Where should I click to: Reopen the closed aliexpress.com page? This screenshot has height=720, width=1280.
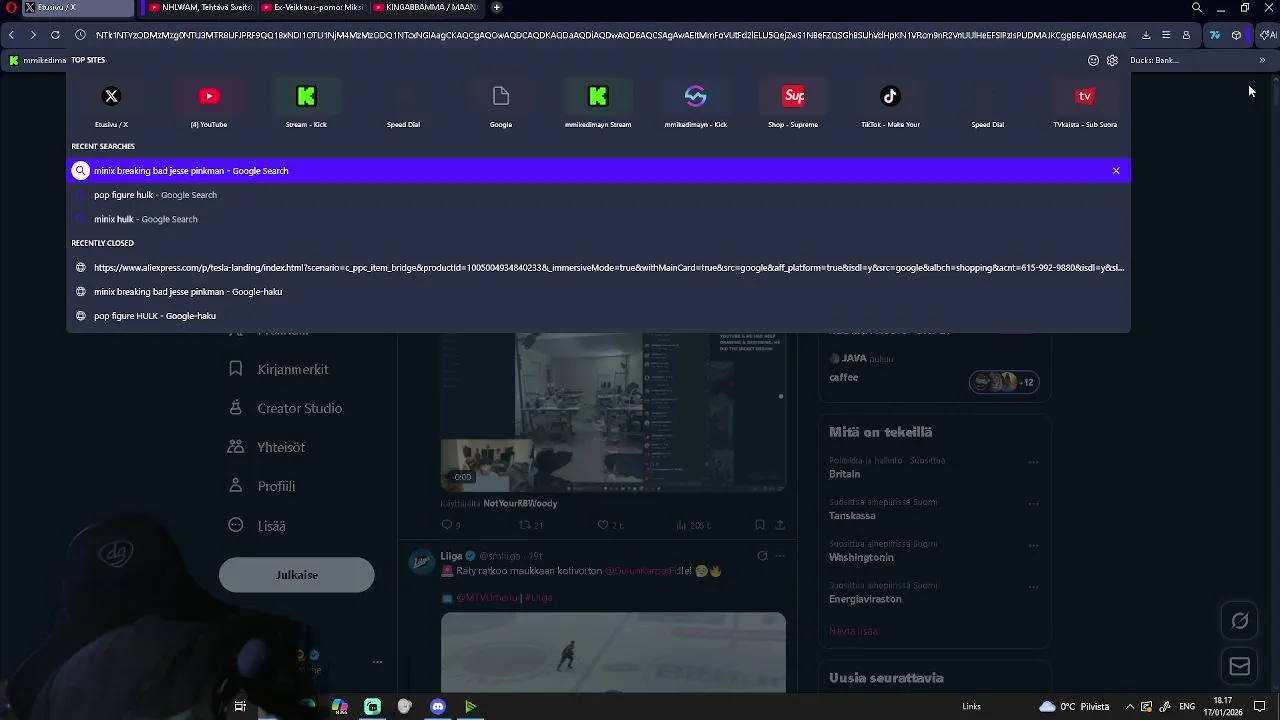click(x=598, y=268)
